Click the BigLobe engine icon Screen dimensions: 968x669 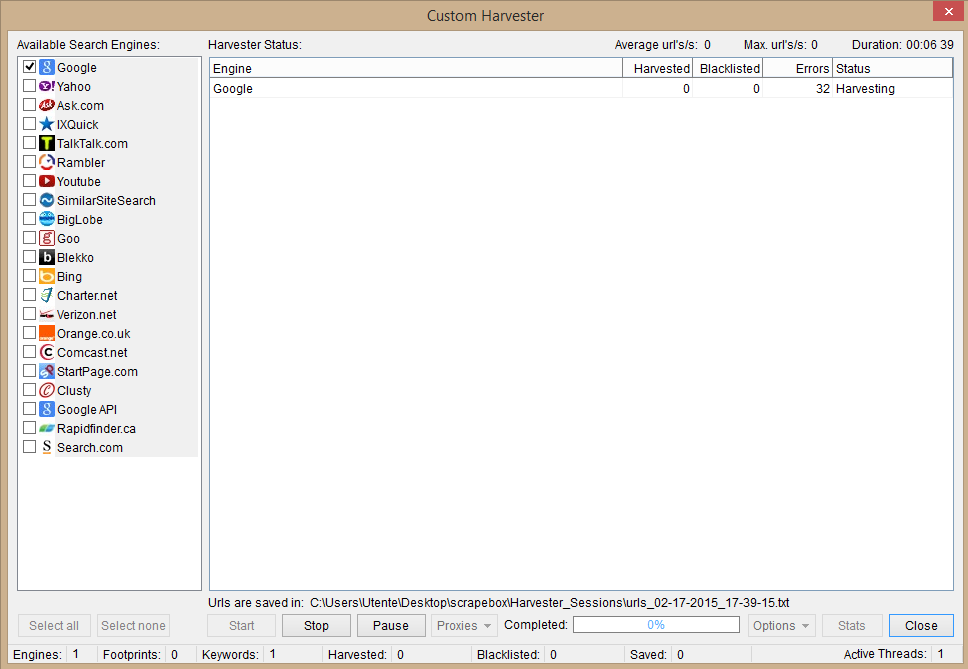[x=47, y=219]
